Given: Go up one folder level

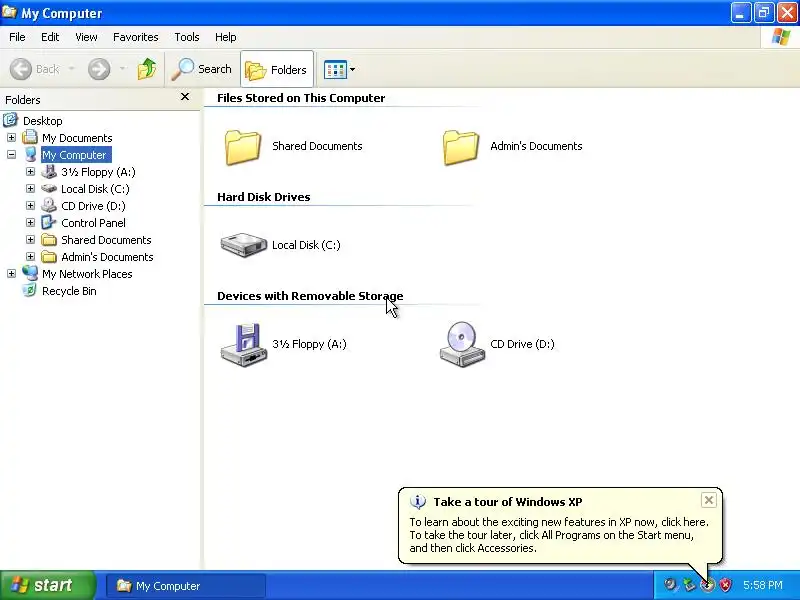Looking at the screenshot, I should tap(147, 69).
